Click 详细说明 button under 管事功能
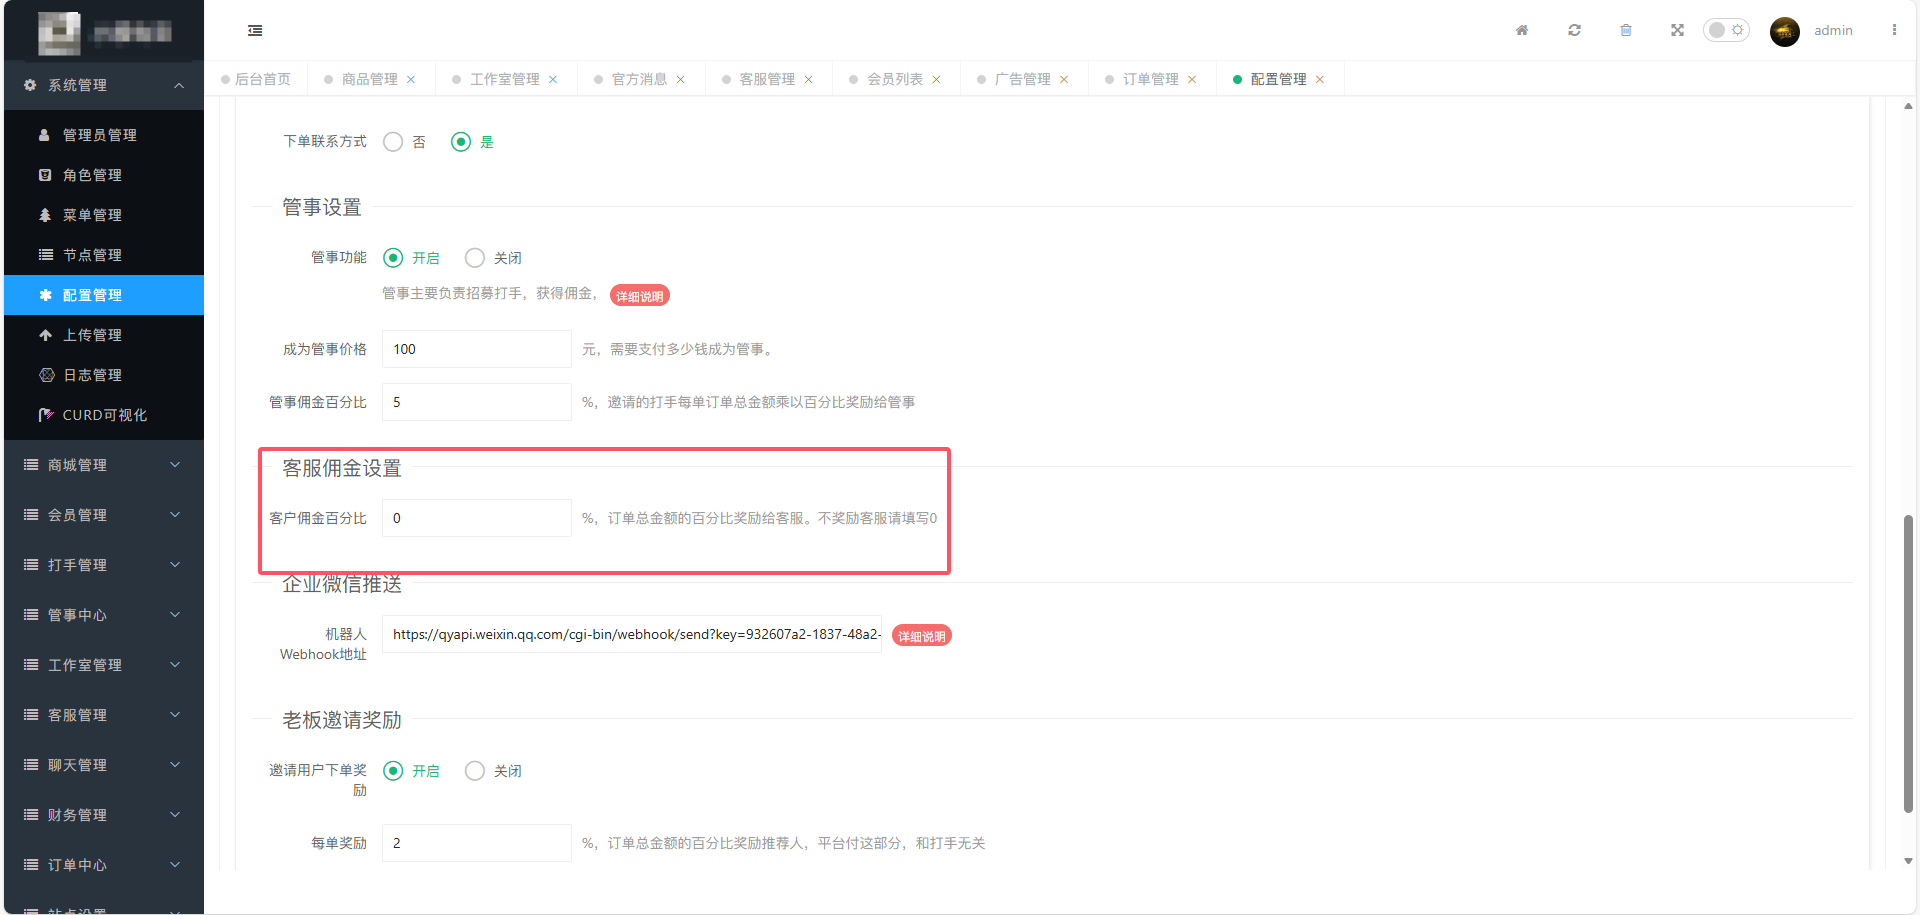This screenshot has width=1920, height=915. click(639, 296)
